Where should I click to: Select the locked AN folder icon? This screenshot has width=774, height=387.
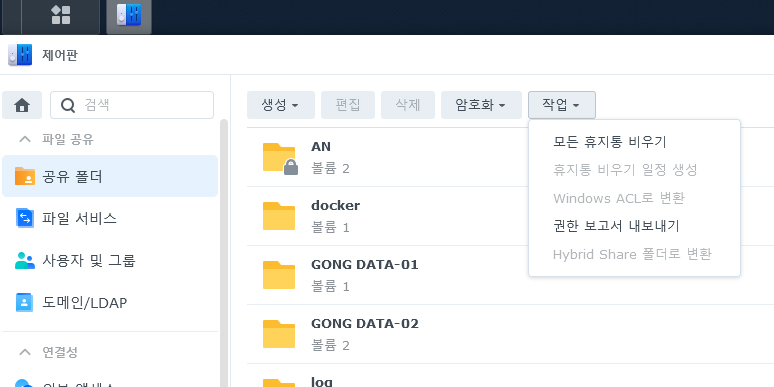[x=280, y=158]
